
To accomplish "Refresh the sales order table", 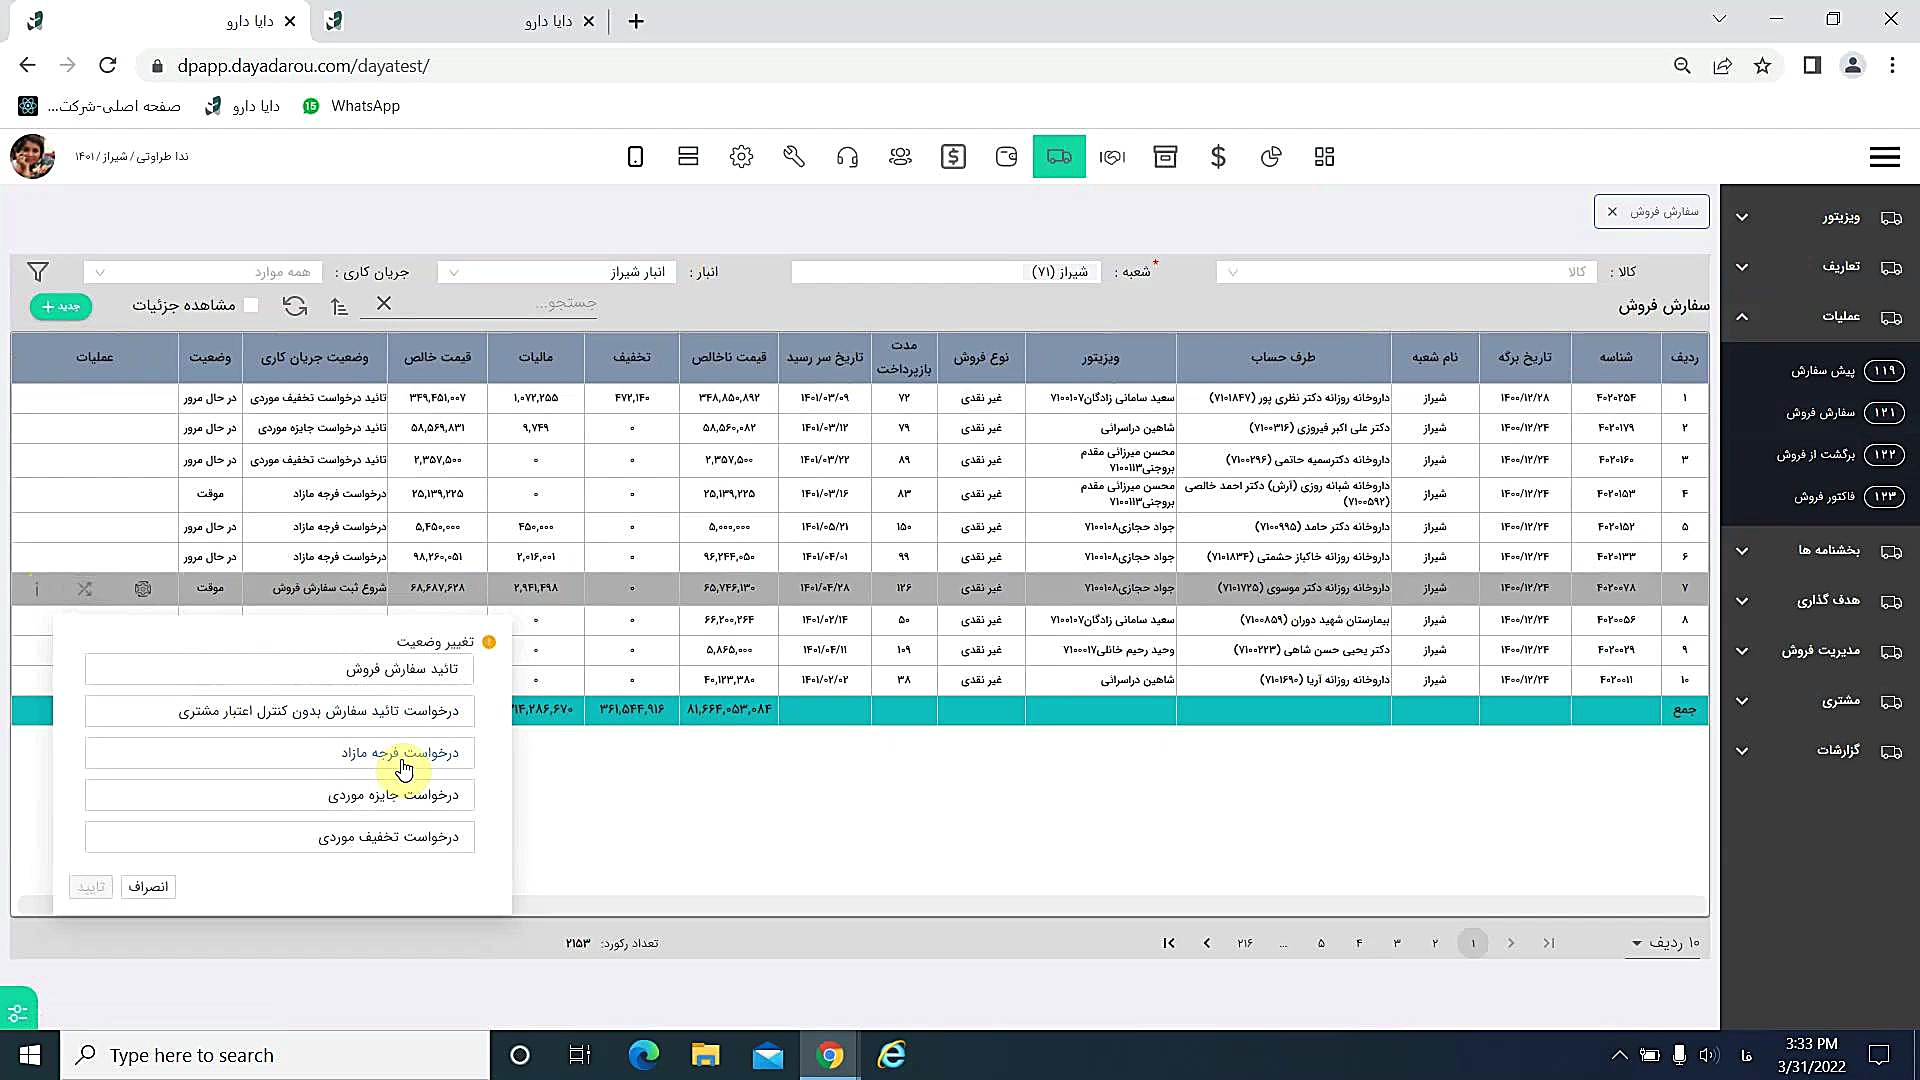I will point(295,306).
